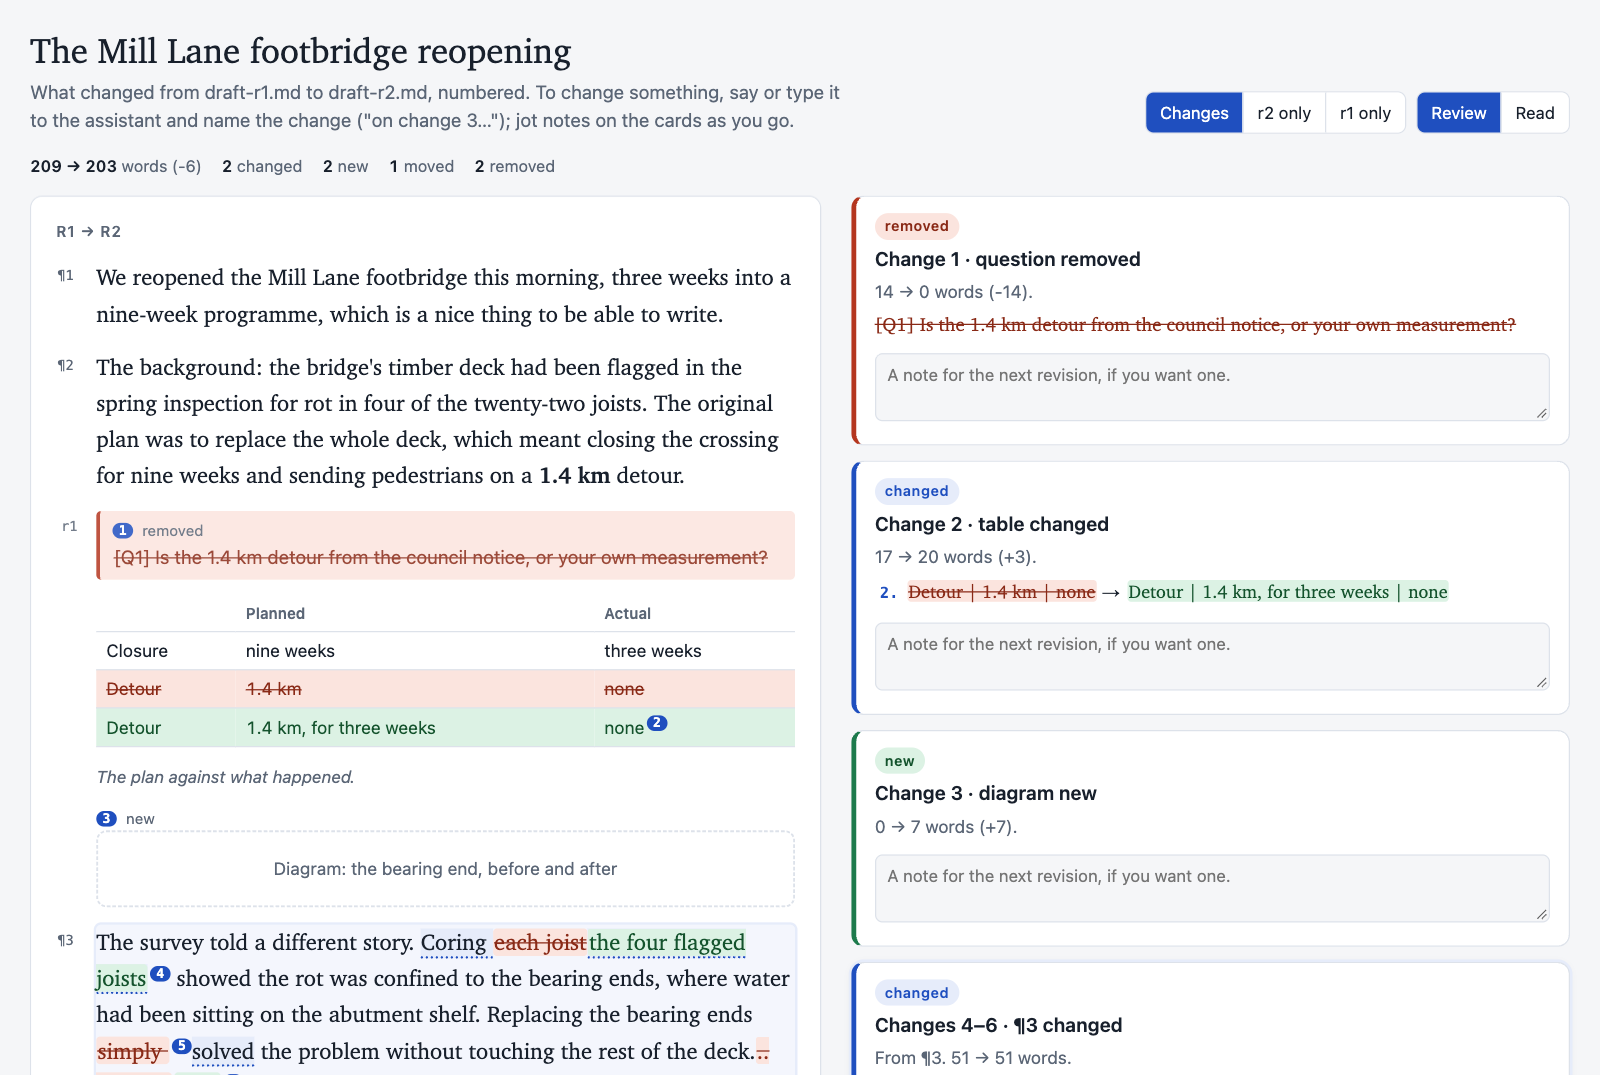Click change badge 2 in Detour row
Image resolution: width=1600 pixels, height=1075 pixels.
(657, 723)
